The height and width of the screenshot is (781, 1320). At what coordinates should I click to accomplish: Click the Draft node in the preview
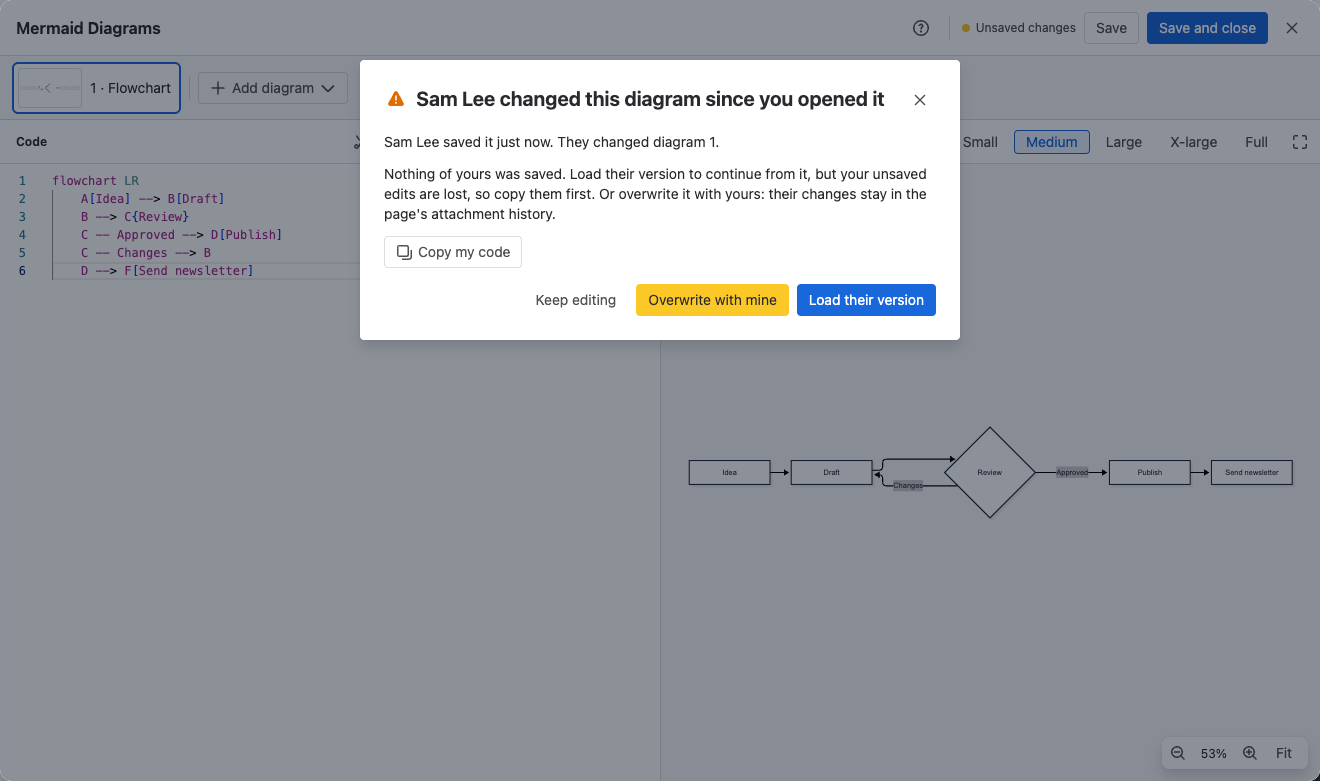832,472
